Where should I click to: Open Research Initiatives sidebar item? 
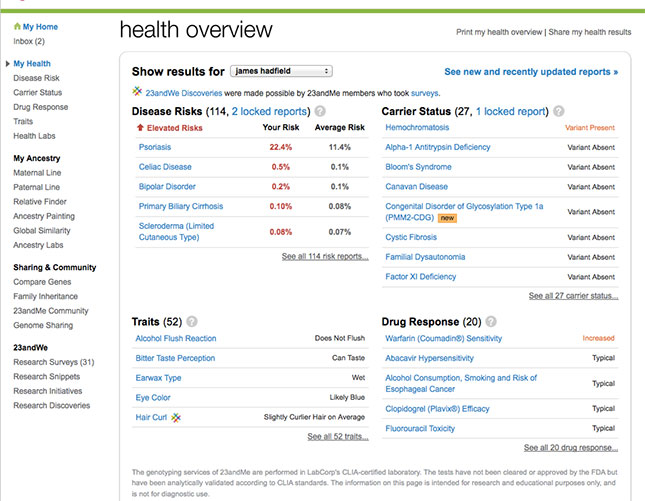(48, 391)
